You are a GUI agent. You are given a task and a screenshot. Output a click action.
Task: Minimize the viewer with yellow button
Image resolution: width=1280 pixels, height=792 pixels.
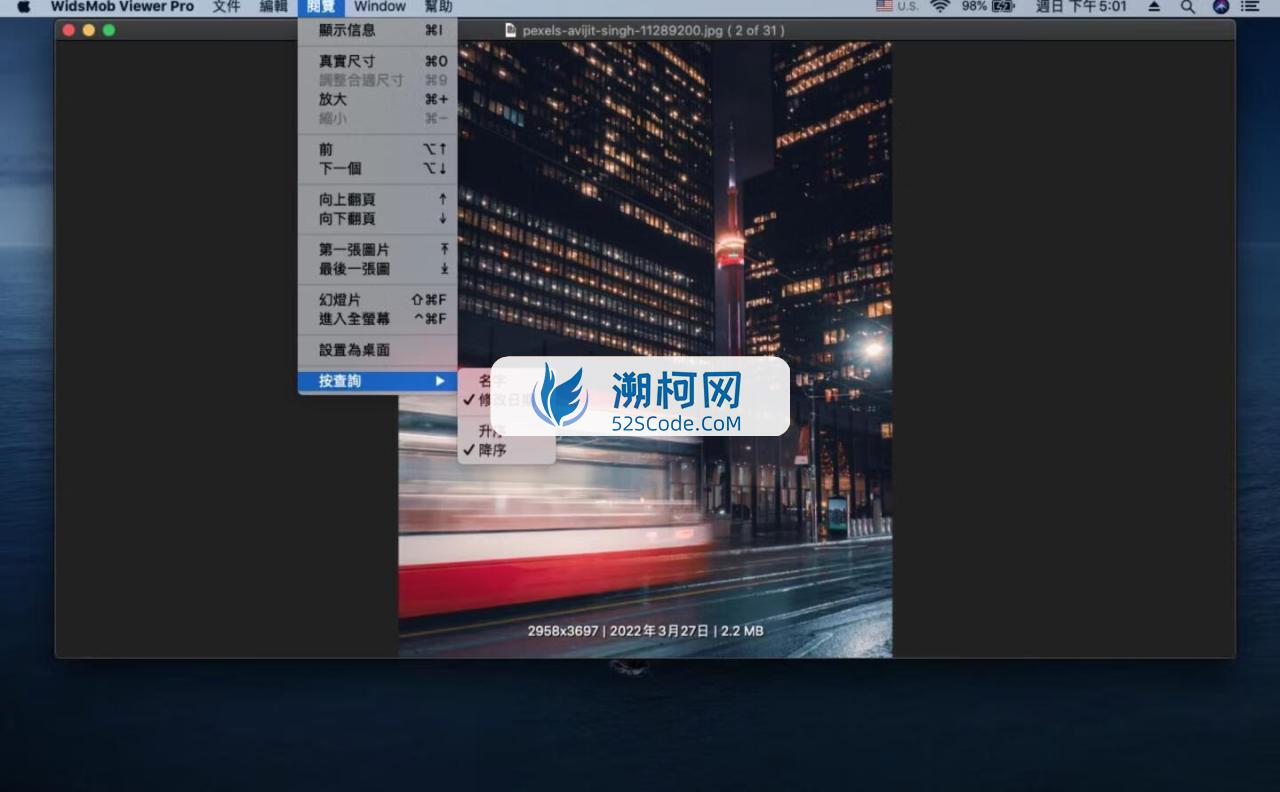89,30
